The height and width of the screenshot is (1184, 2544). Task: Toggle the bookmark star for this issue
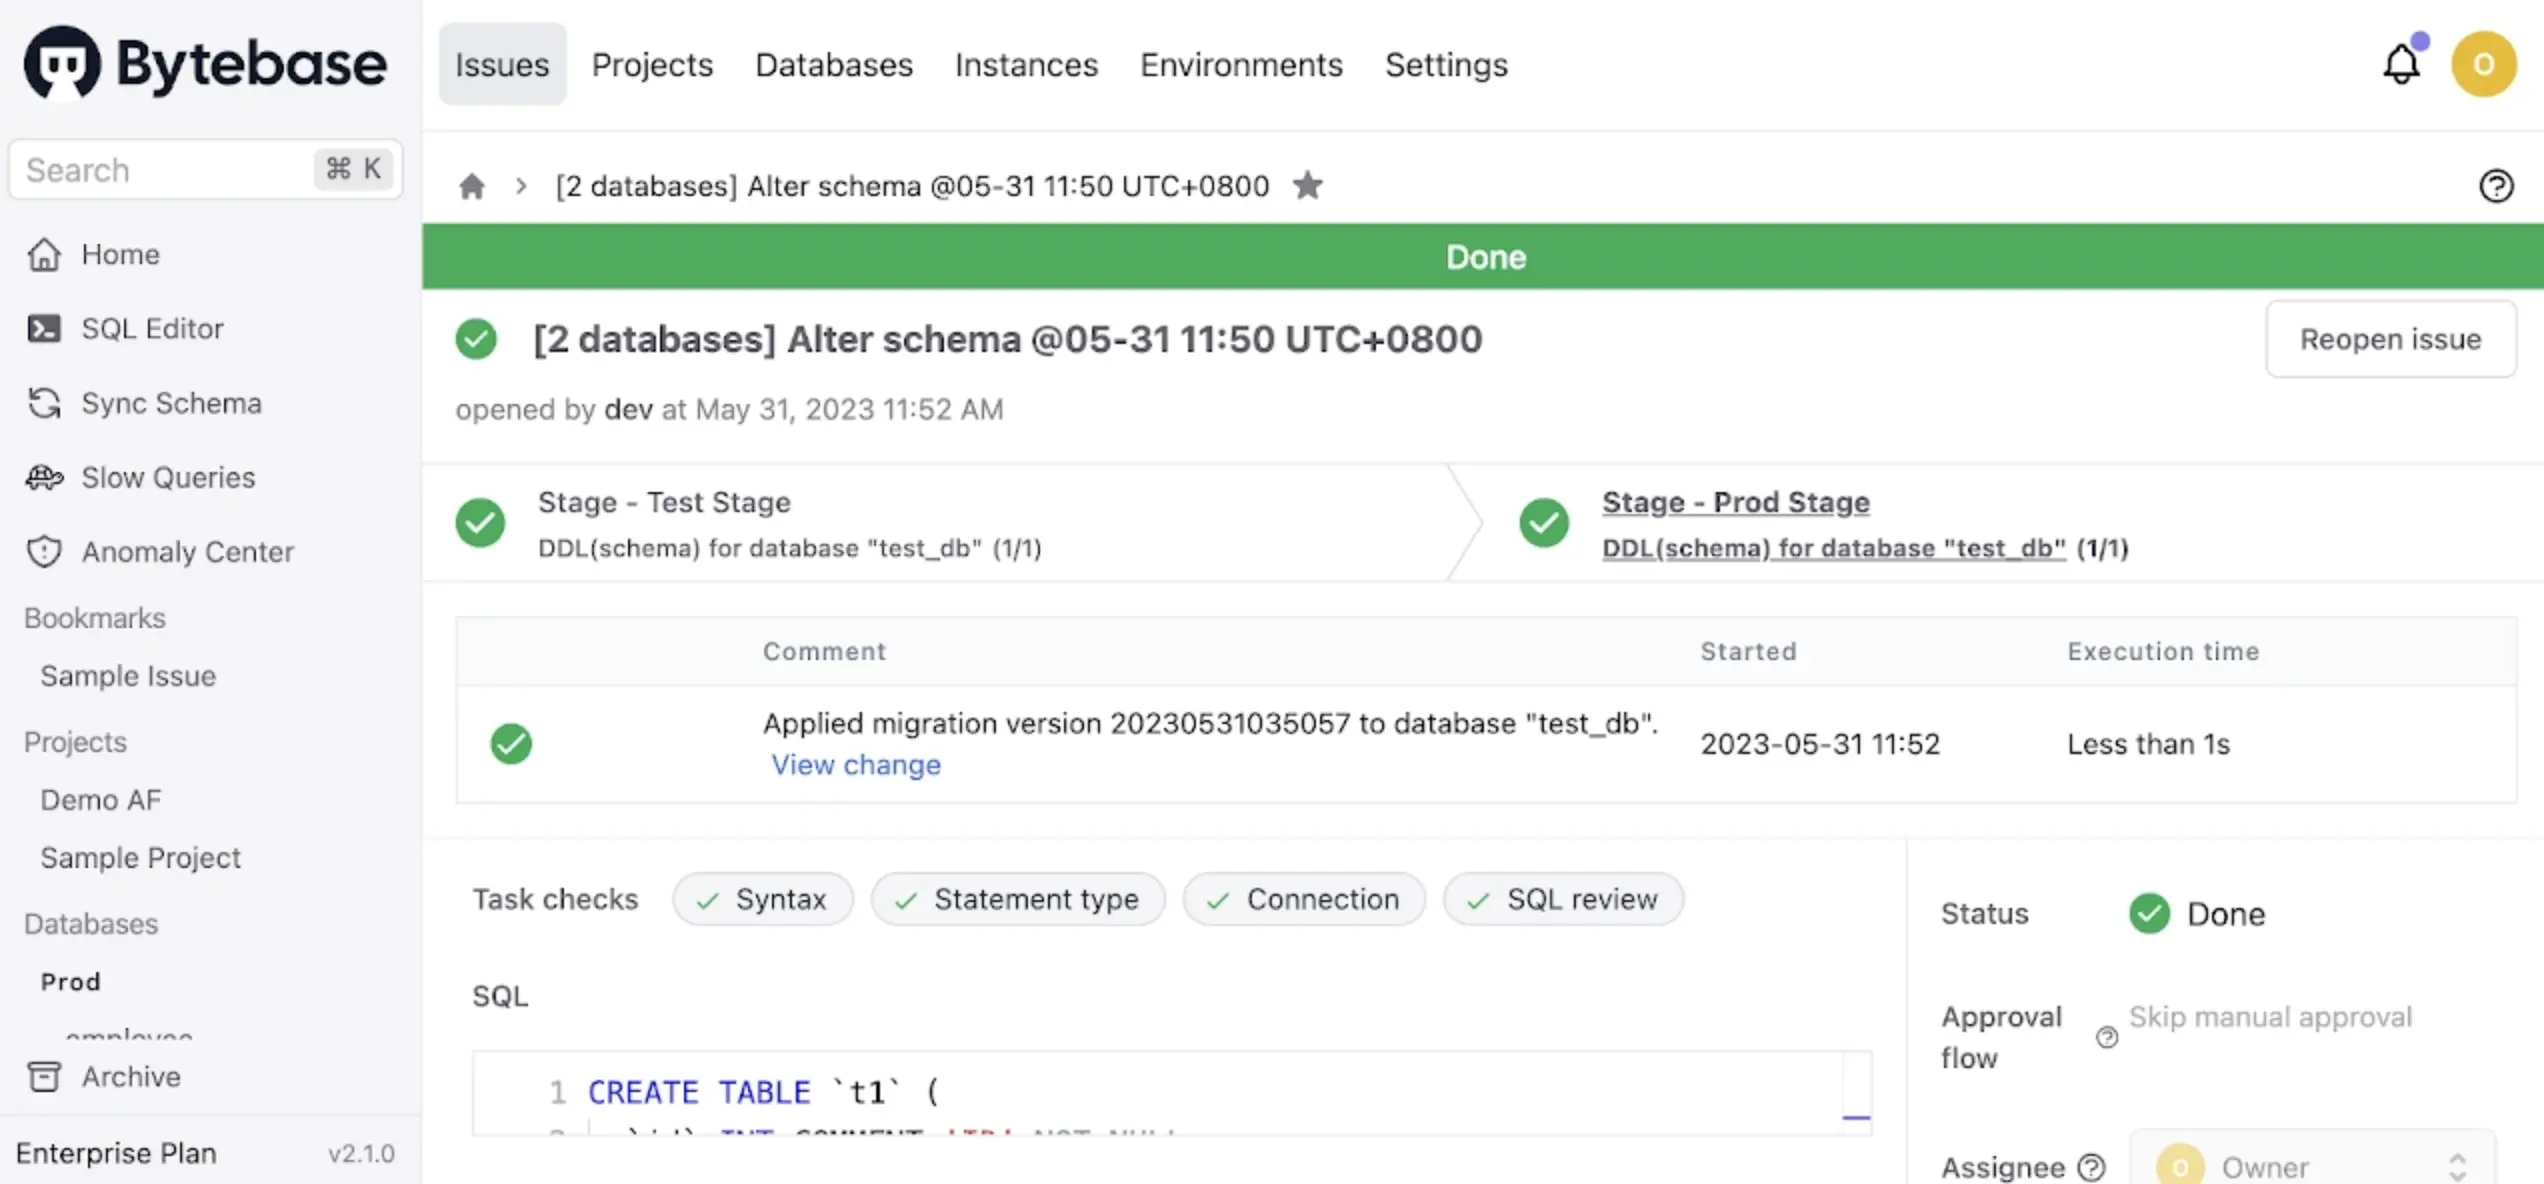tap(1307, 186)
